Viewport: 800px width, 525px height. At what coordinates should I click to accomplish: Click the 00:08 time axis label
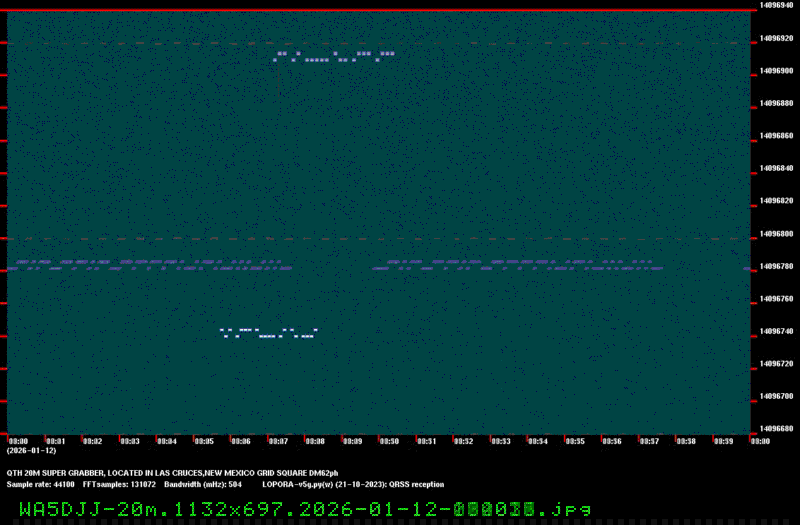click(x=315, y=441)
